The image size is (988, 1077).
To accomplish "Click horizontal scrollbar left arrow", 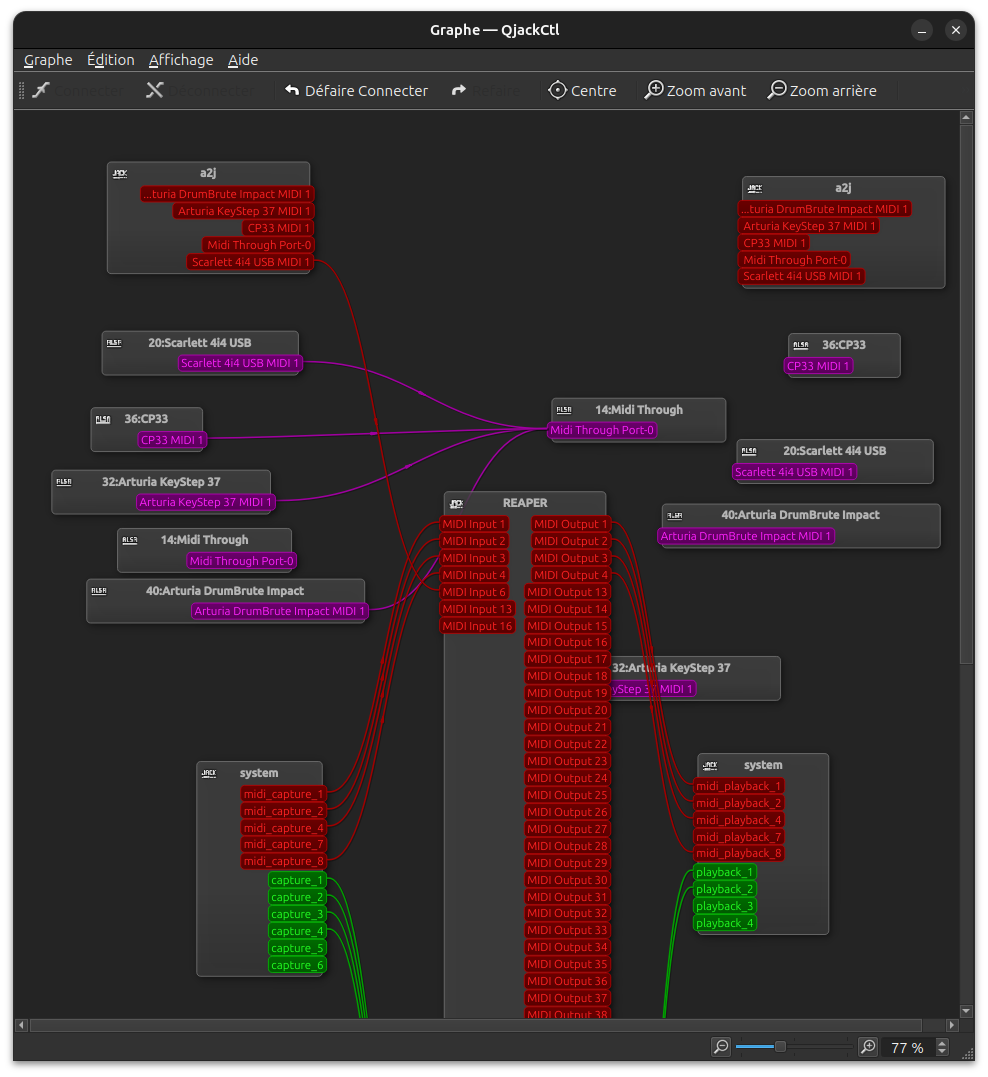I will tap(21, 1025).
